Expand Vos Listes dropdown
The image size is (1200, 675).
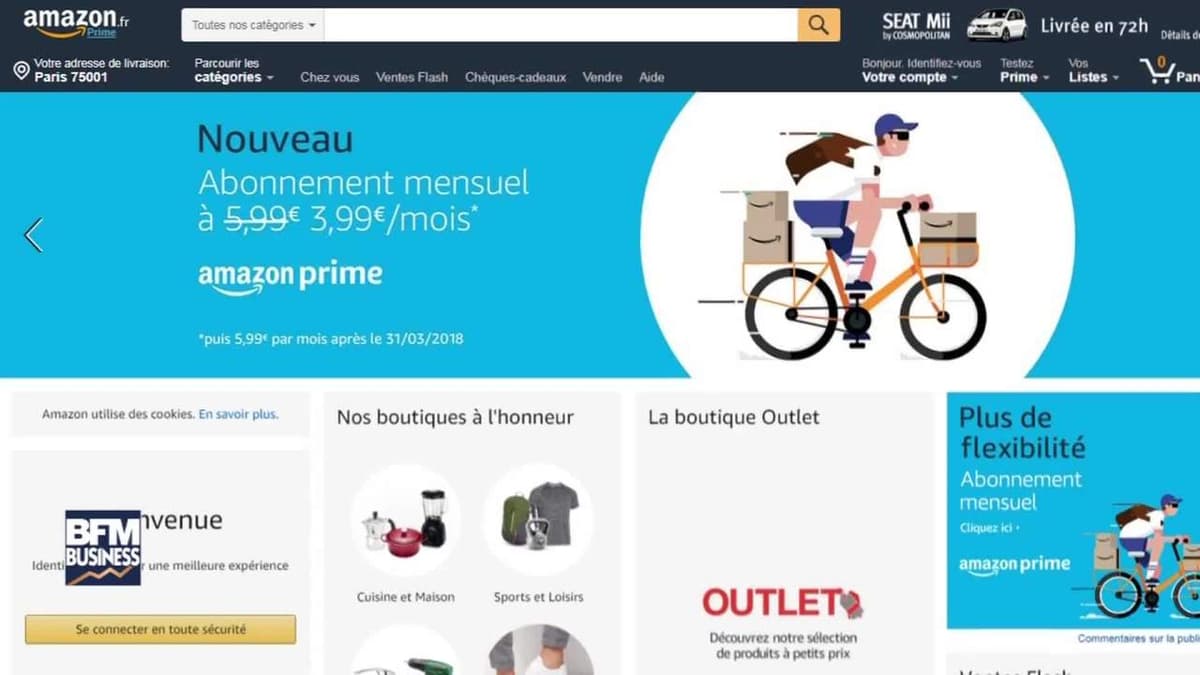(1093, 70)
